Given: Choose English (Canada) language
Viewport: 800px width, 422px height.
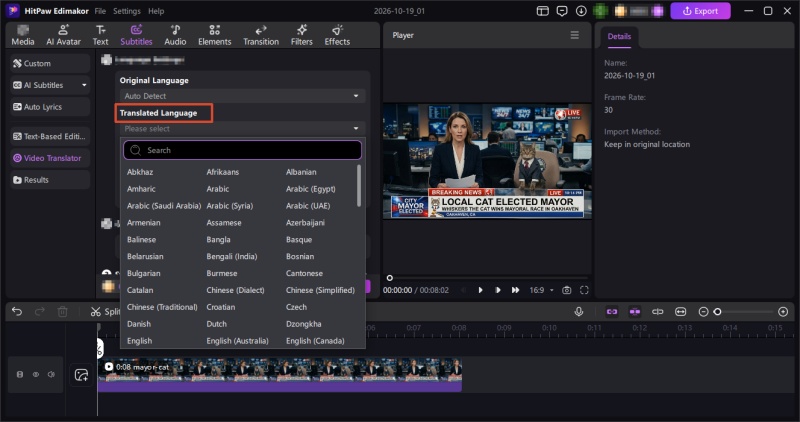Looking at the screenshot, I should 315,341.
